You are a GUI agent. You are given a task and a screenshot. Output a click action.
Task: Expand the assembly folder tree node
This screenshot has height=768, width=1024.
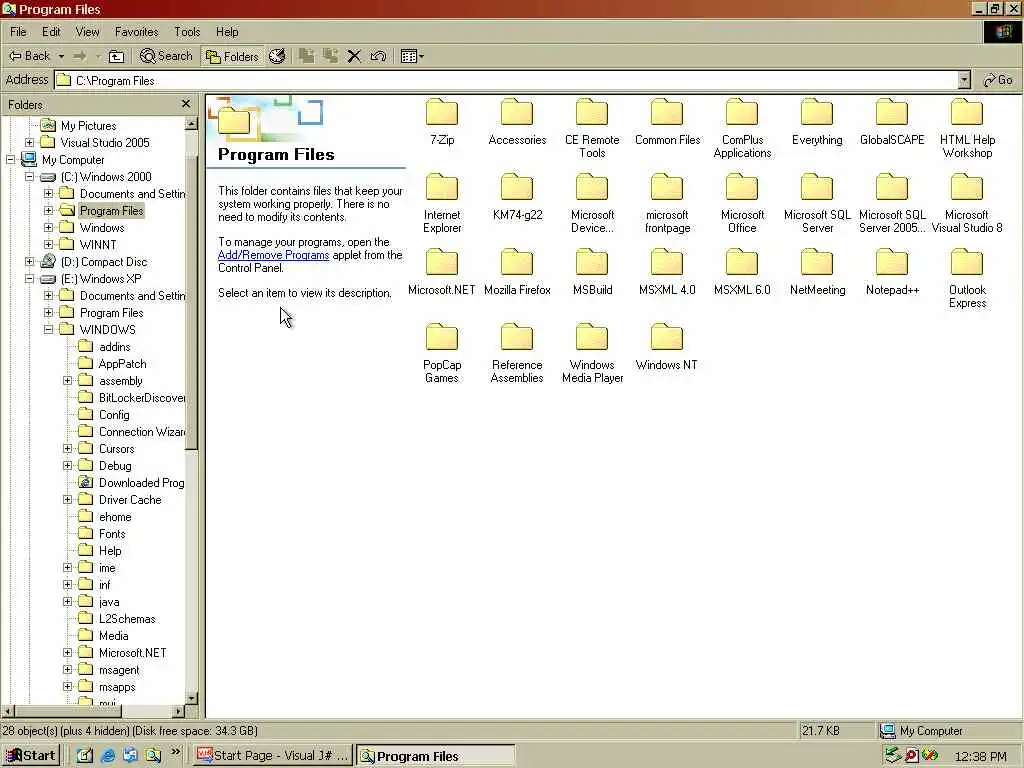[67, 380]
